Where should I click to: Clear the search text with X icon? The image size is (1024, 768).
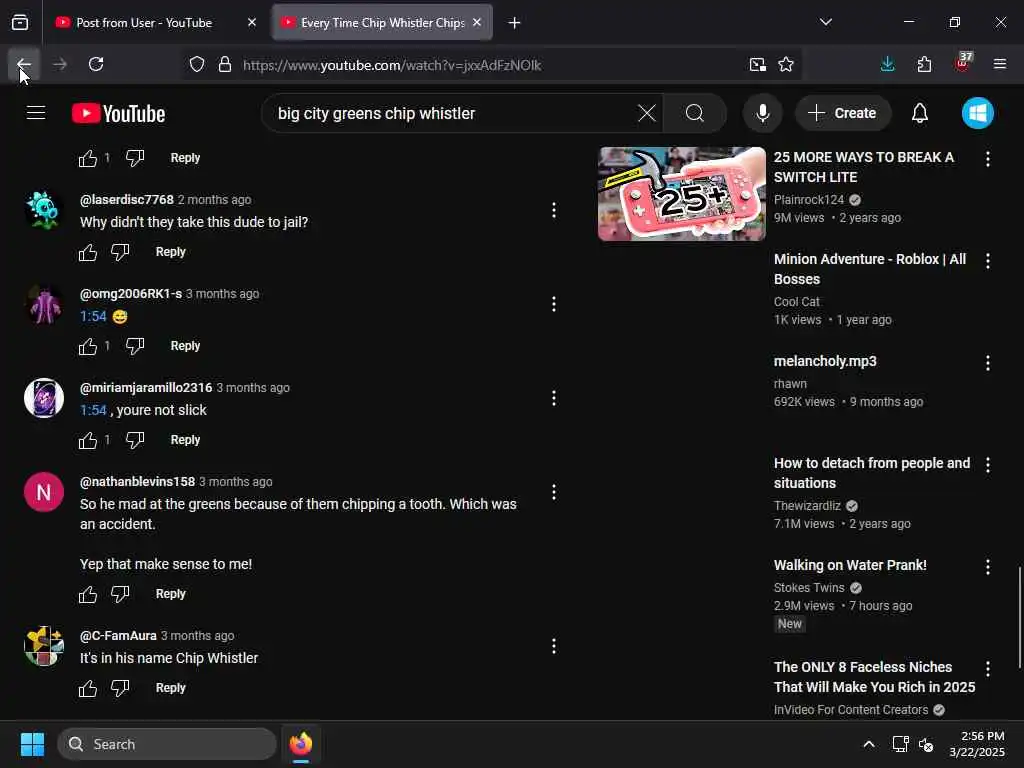(647, 113)
